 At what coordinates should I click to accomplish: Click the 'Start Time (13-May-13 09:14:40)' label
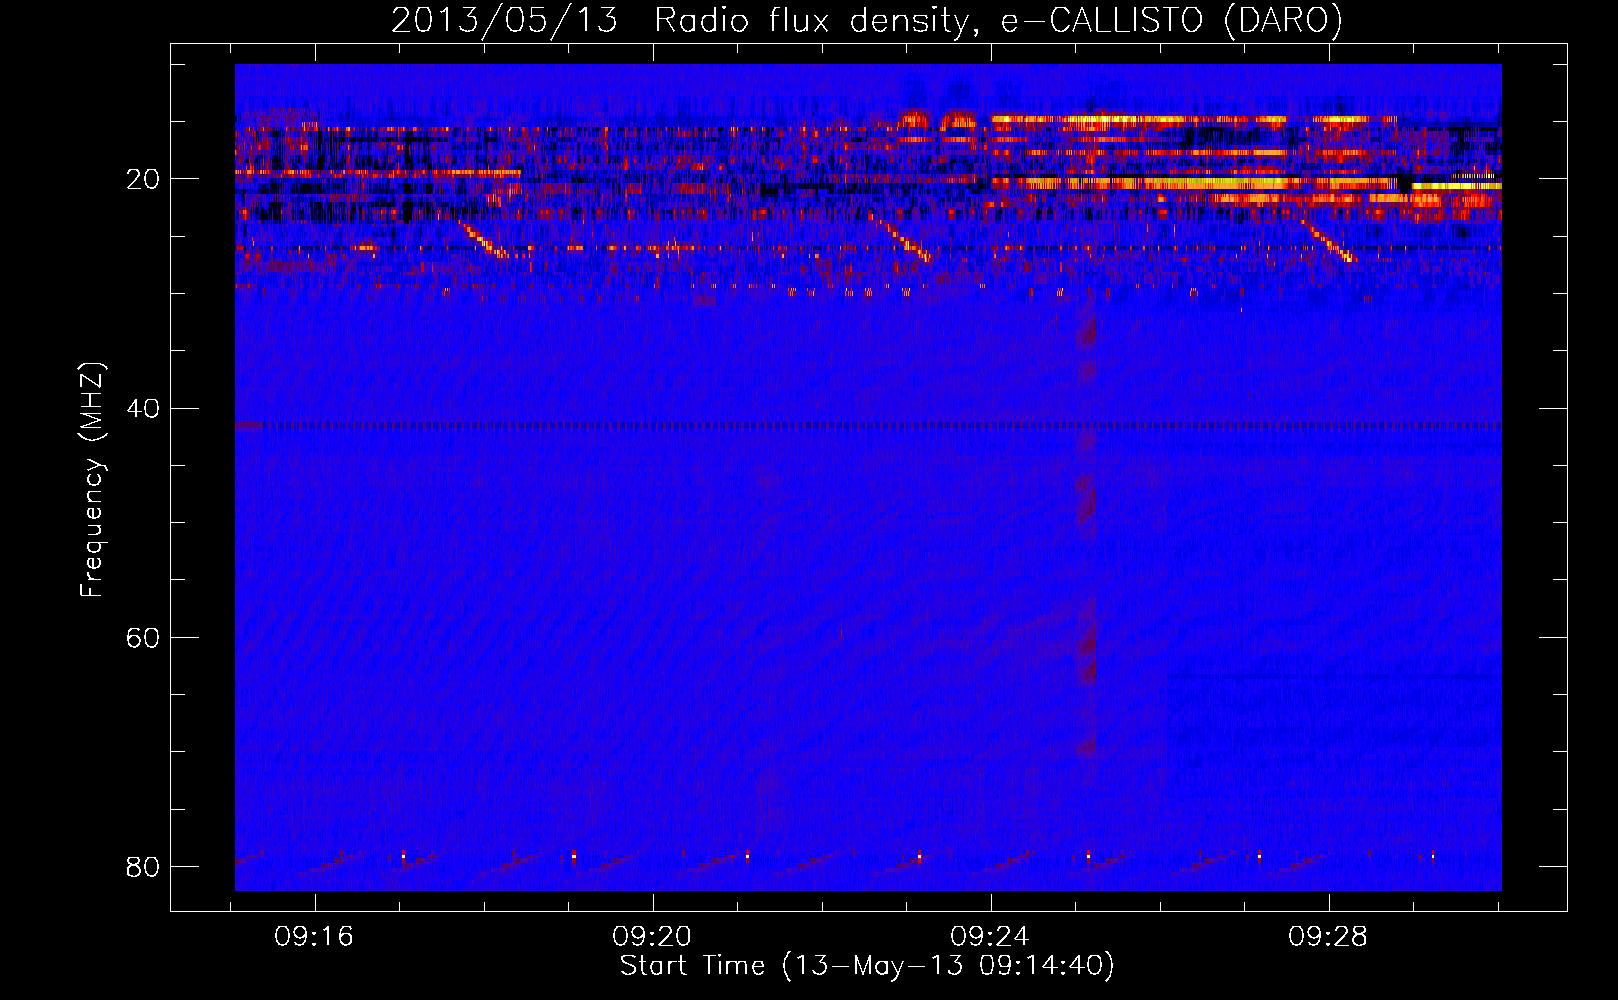point(867,966)
